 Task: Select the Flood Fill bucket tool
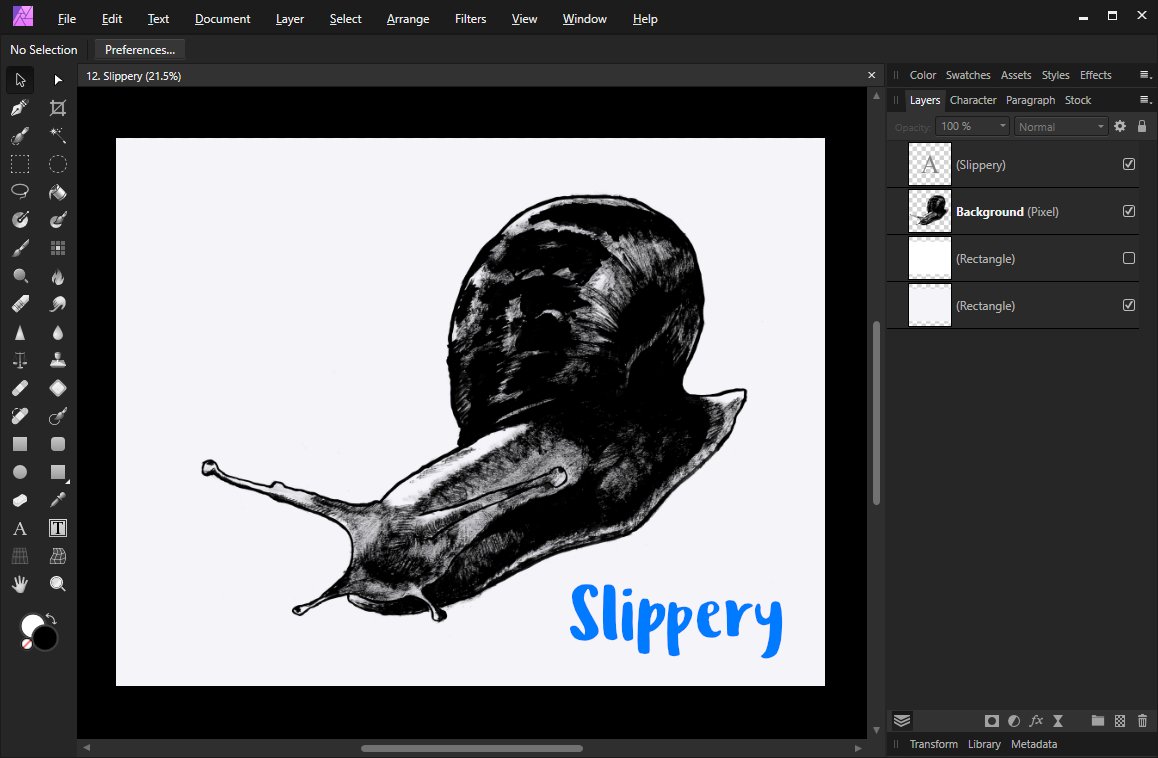tap(58, 192)
